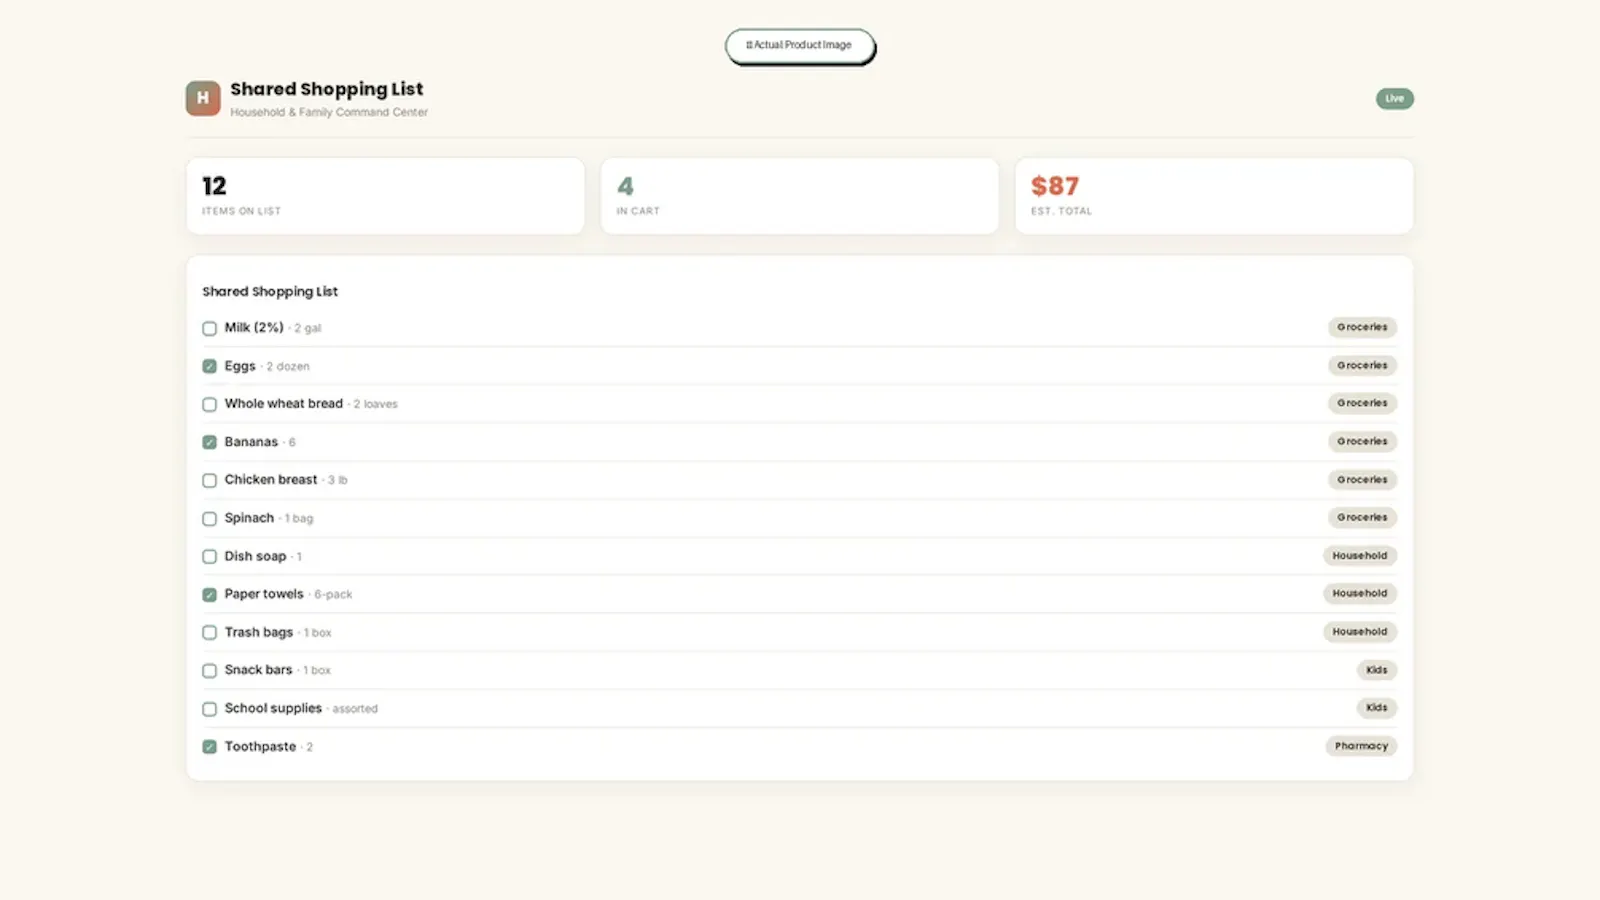Click the 2 gal quantity text

308,328
